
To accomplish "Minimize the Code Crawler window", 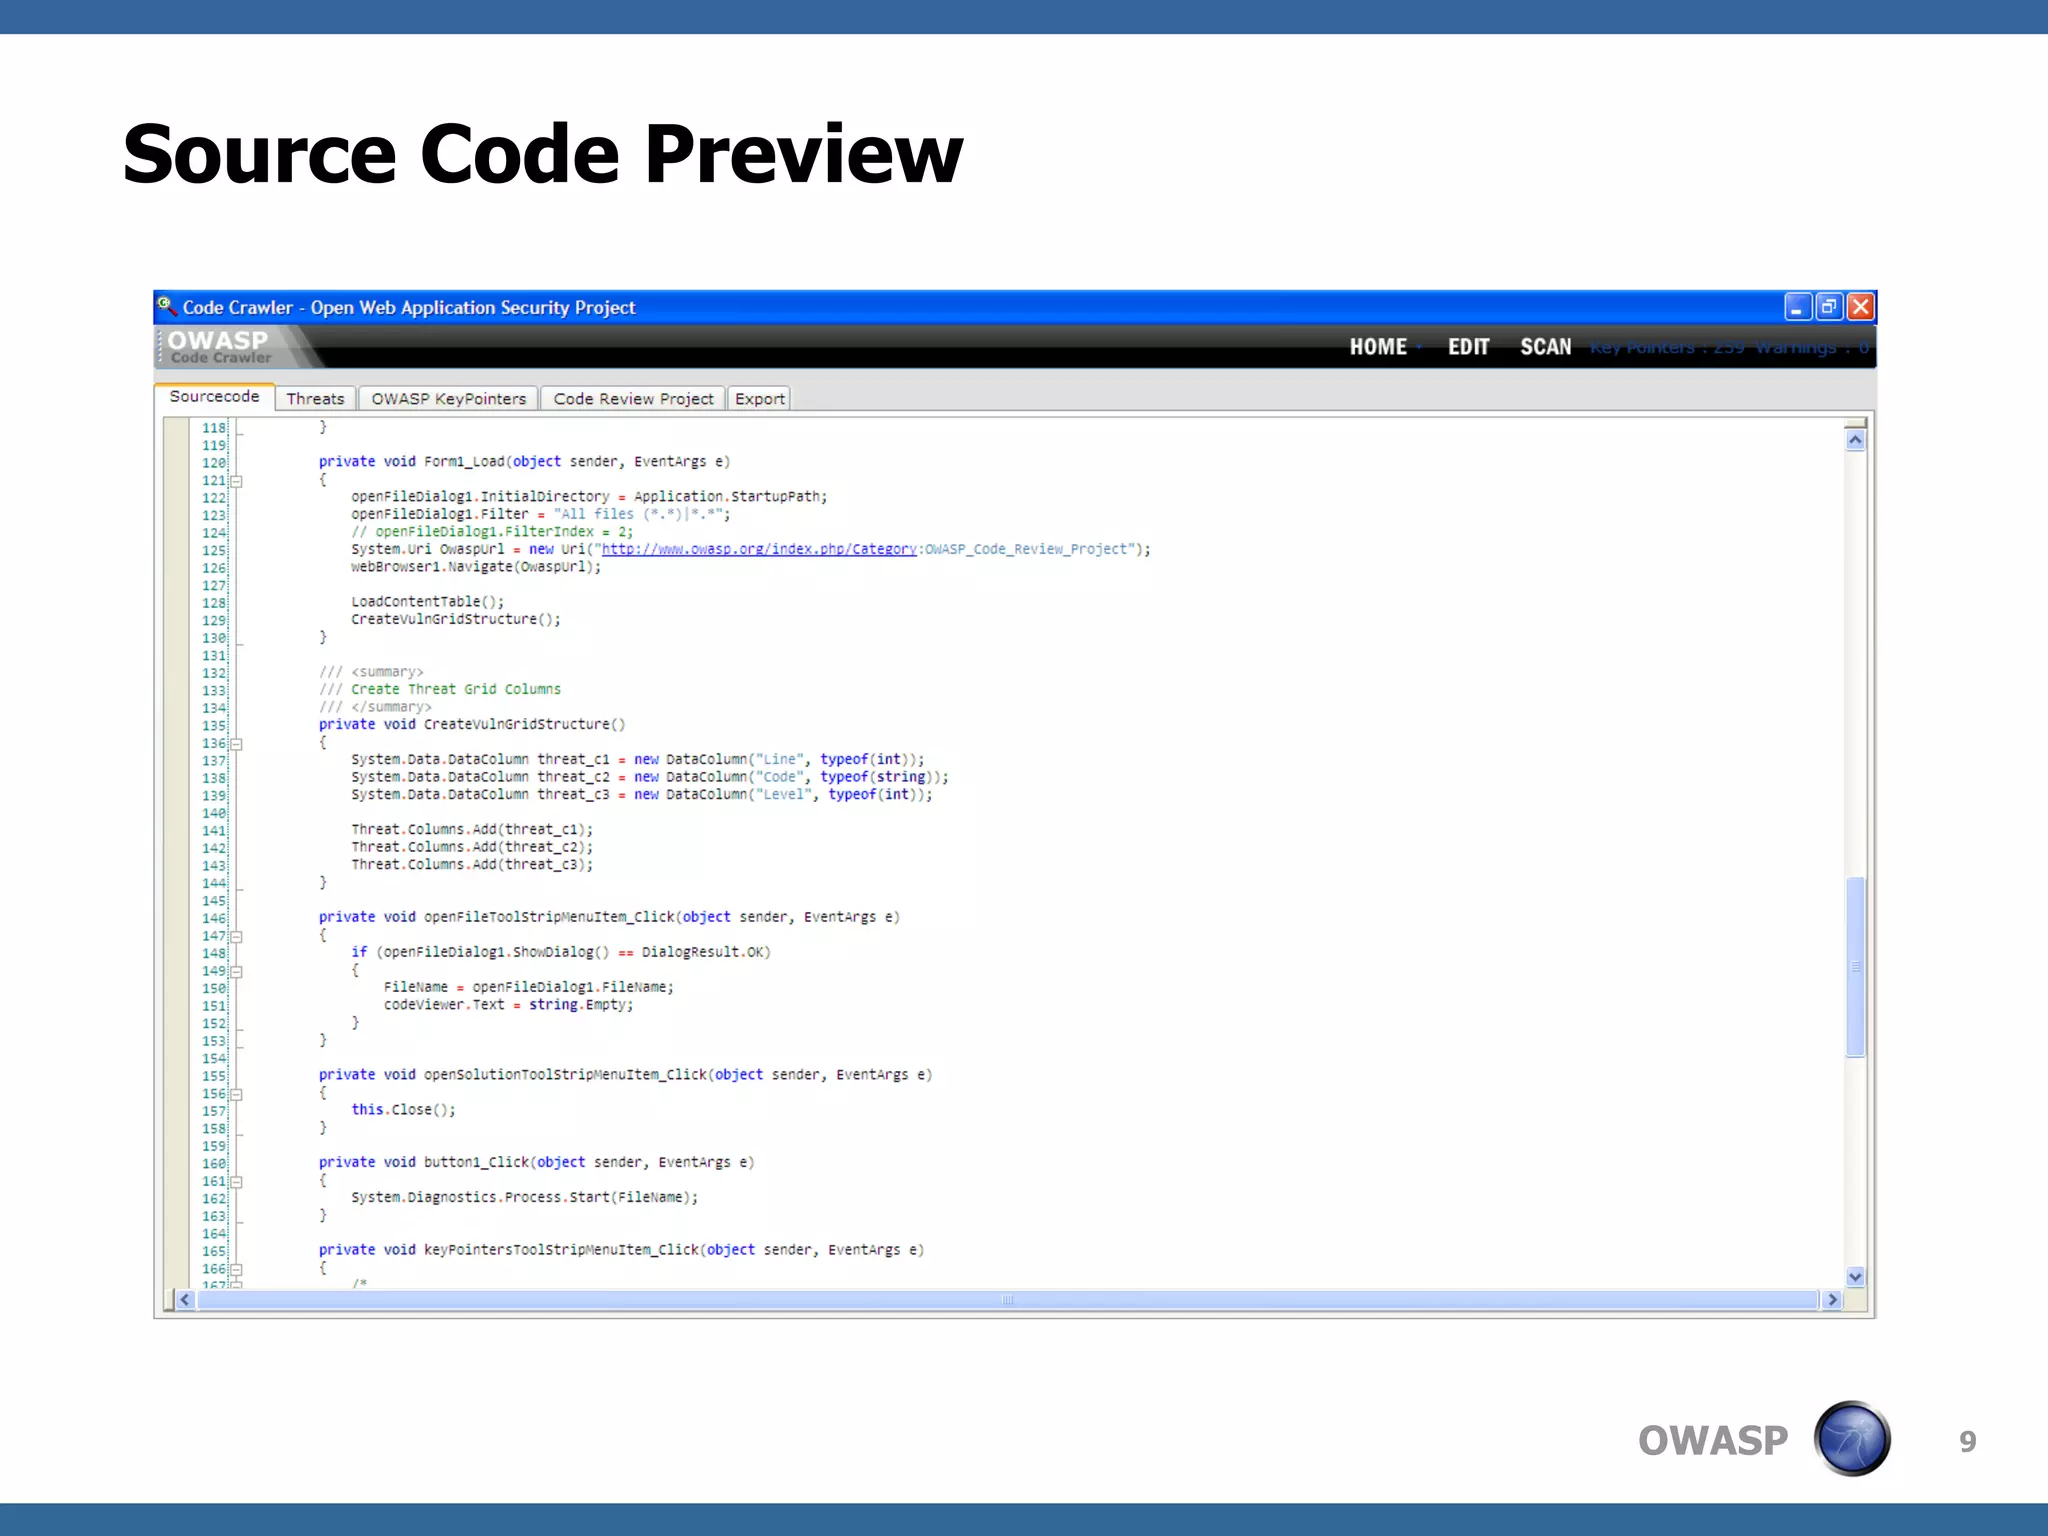I will point(1797,307).
